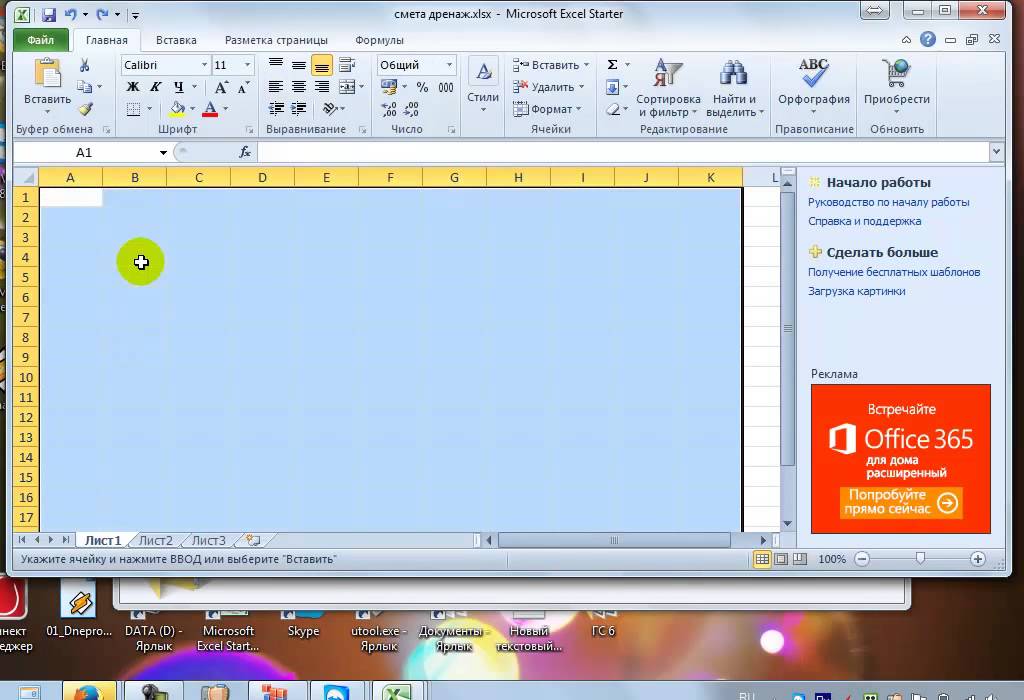This screenshot has width=1024, height=700.
Task: Click the text orientation icon
Action: pos(330,108)
